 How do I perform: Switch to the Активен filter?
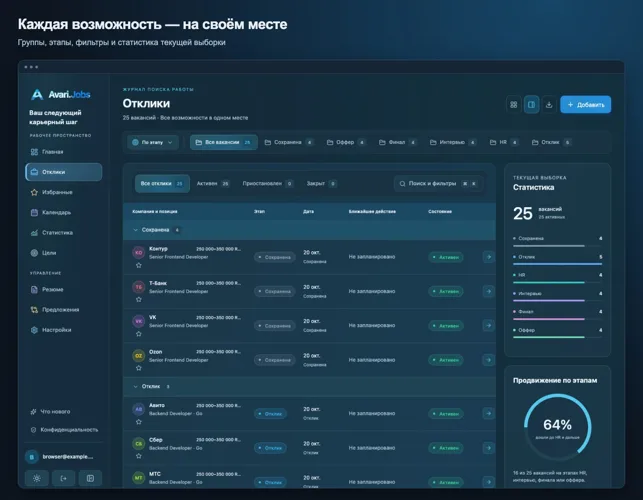213,183
